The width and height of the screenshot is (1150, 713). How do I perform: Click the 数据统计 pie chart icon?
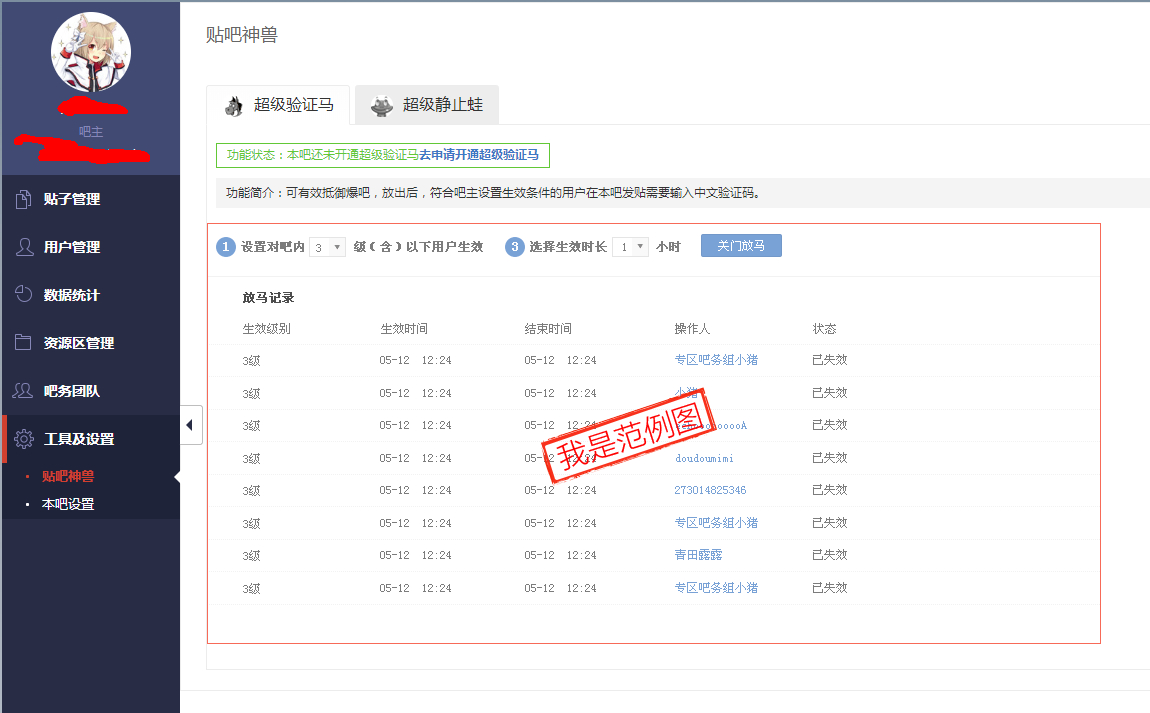(23, 294)
